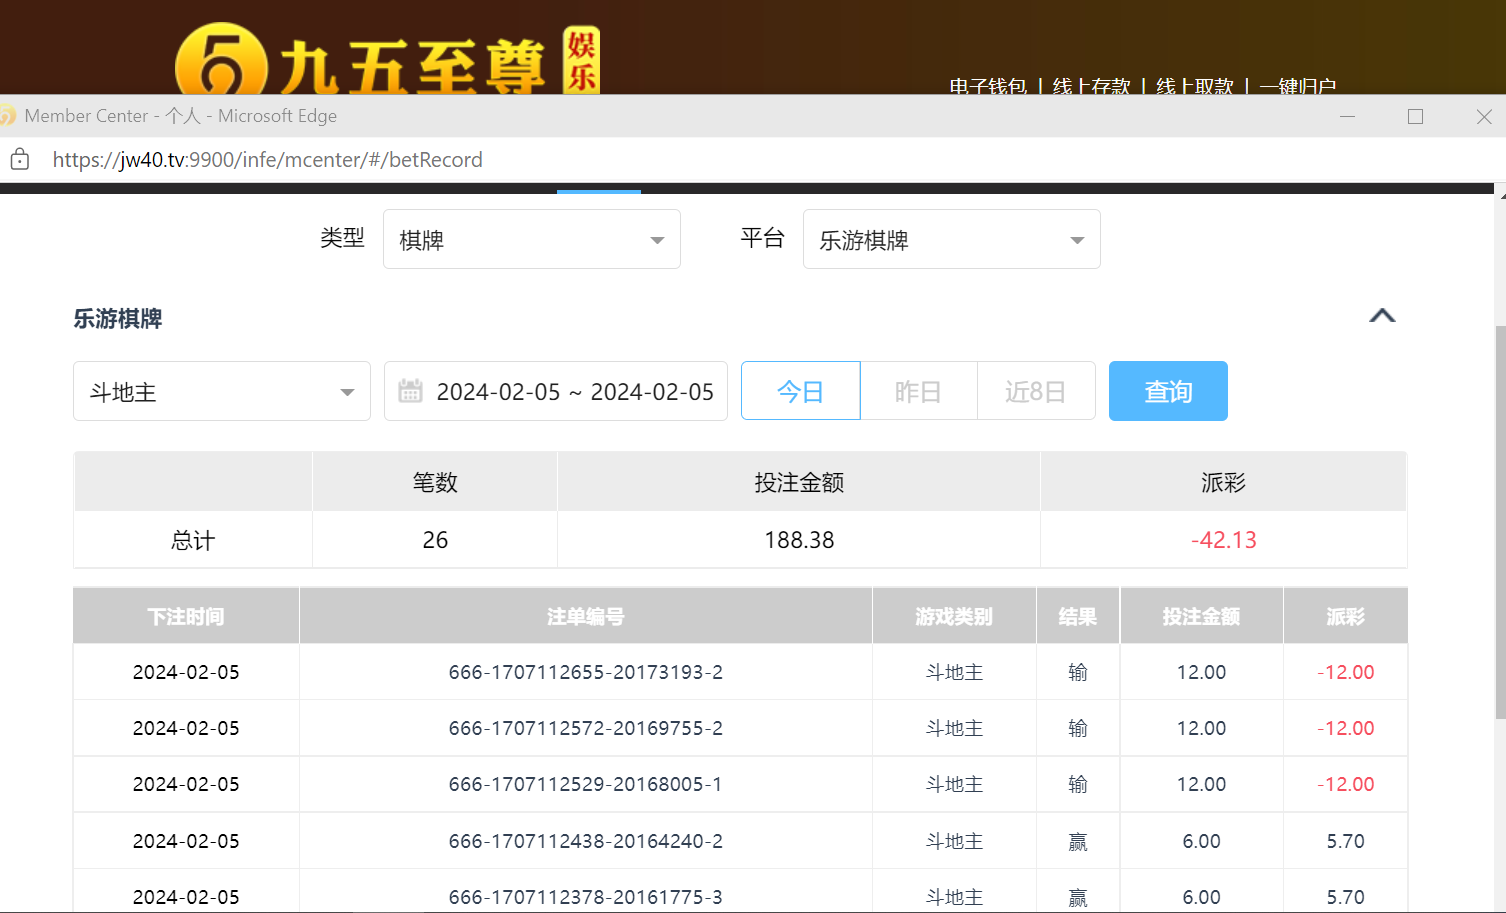Click the 乐游棋牌 section heading
The height and width of the screenshot is (913, 1506).
[118, 318]
